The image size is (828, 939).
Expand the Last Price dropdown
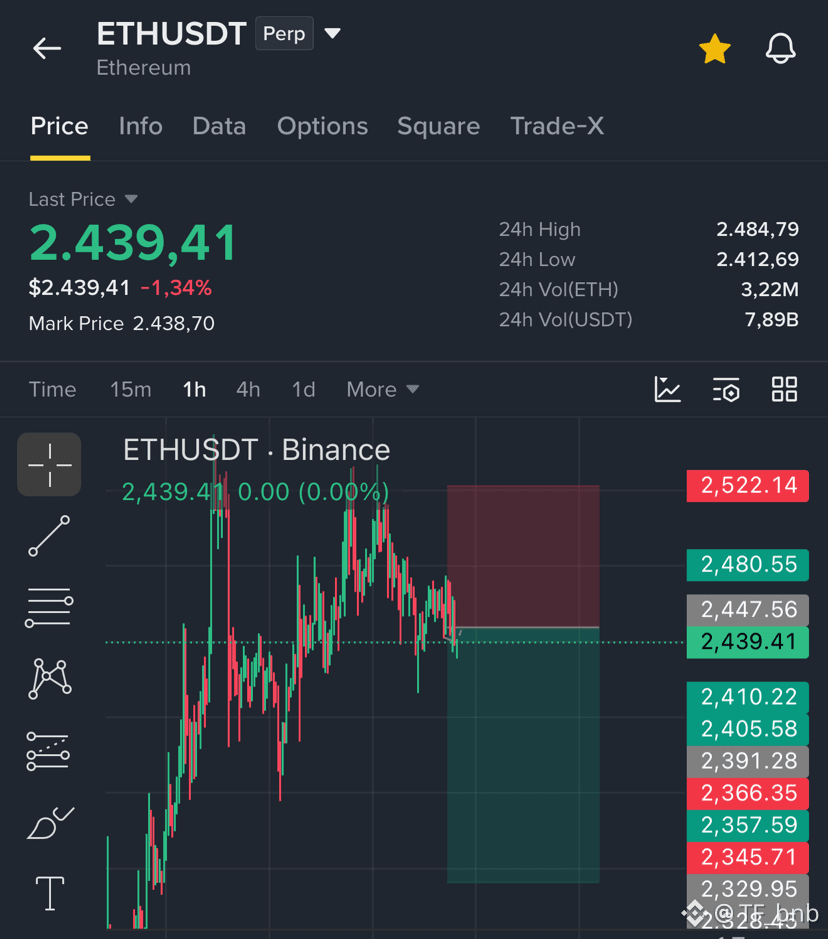click(83, 199)
